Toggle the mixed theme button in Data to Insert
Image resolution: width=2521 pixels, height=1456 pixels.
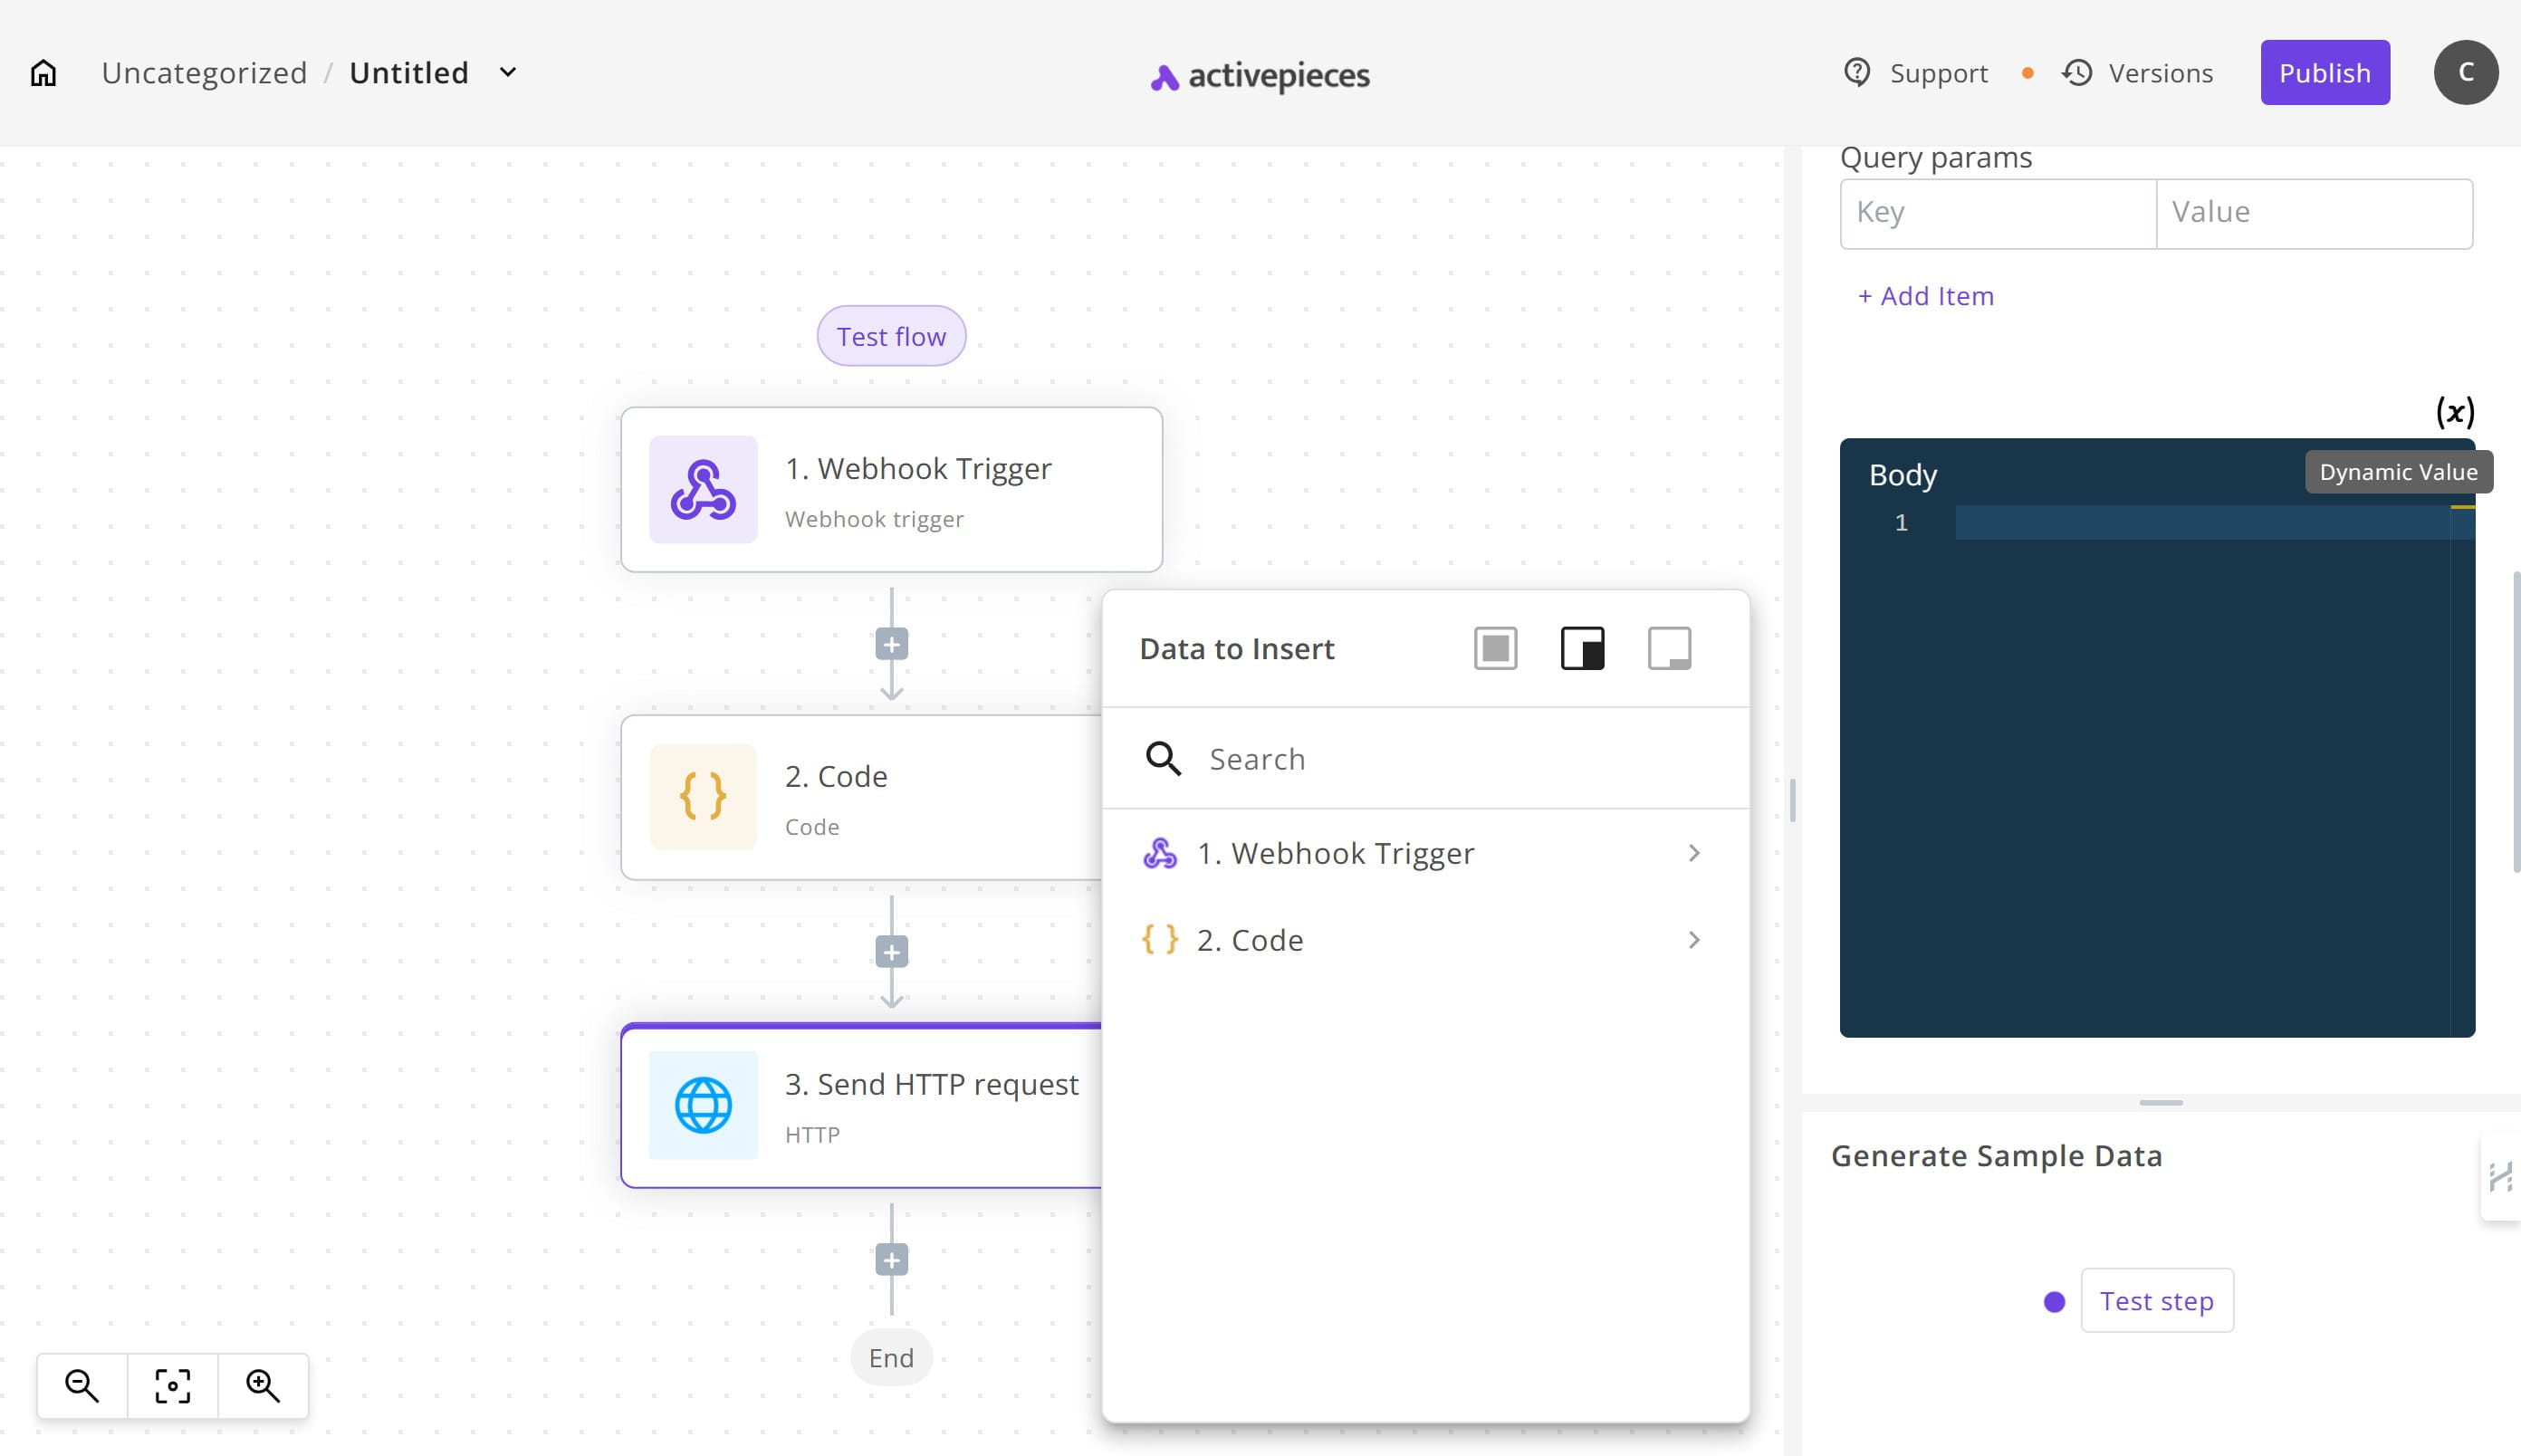[1582, 648]
